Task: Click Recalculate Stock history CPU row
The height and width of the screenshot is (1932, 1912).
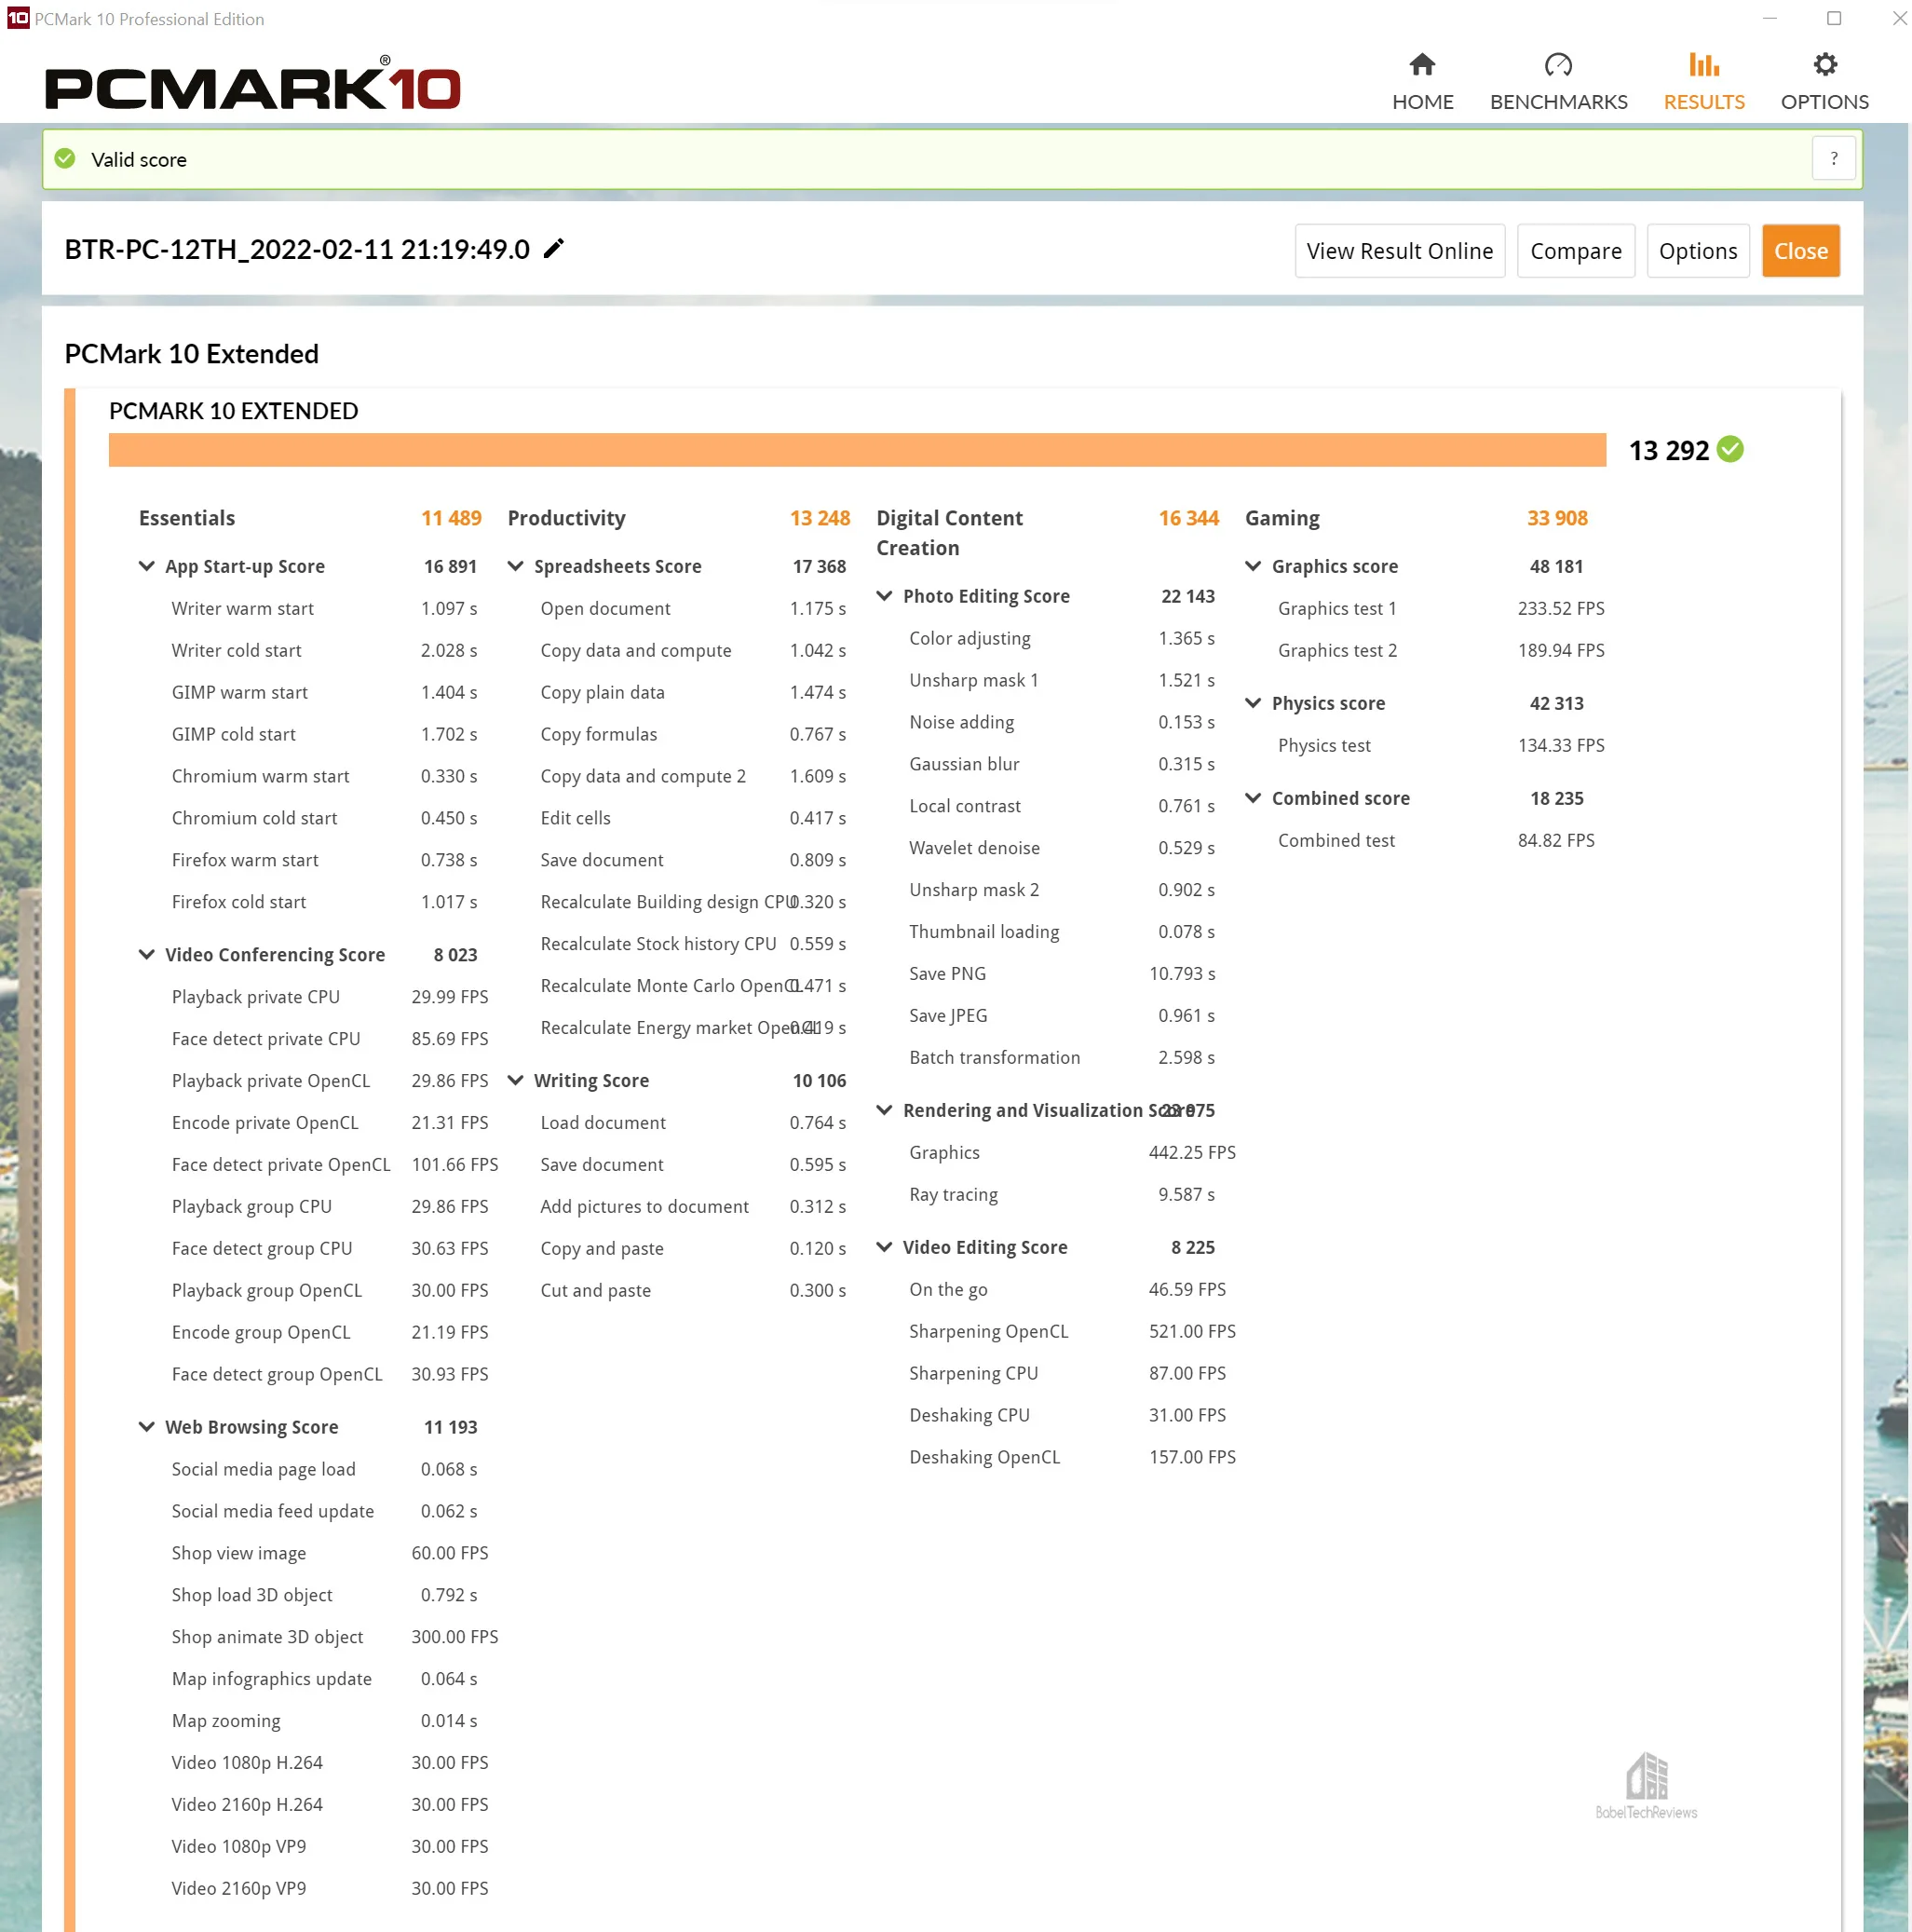Action: pos(693,945)
